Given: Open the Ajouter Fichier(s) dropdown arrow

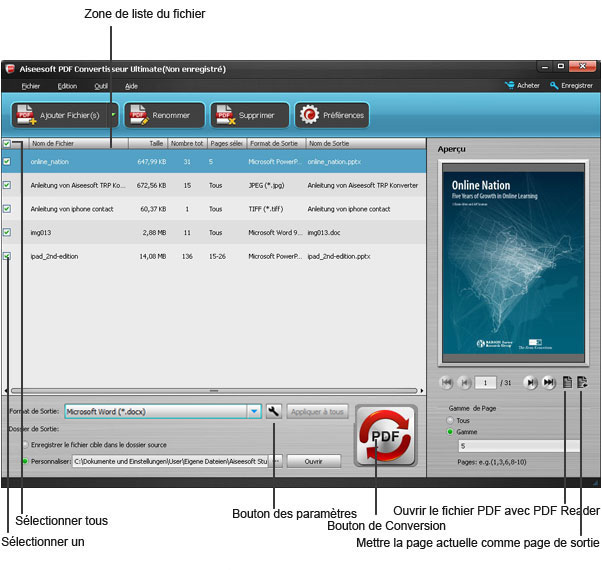Looking at the screenshot, I should (x=113, y=115).
